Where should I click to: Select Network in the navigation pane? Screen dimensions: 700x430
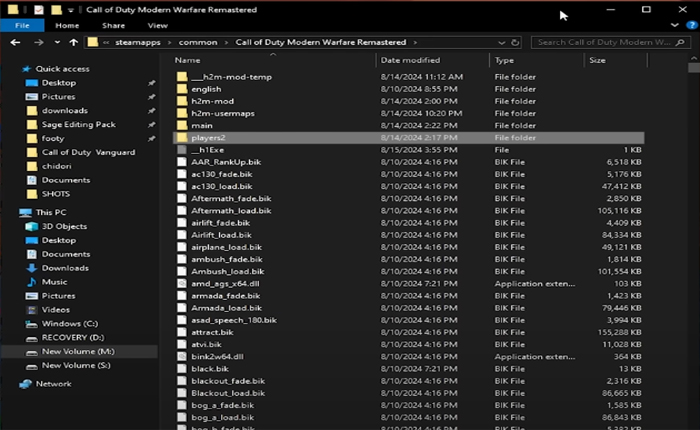pyautogui.click(x=53, y=384)
